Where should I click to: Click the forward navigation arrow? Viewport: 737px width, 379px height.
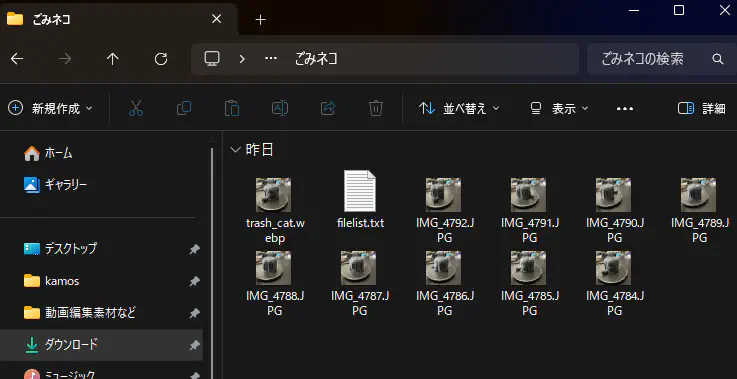coord(65,59)
